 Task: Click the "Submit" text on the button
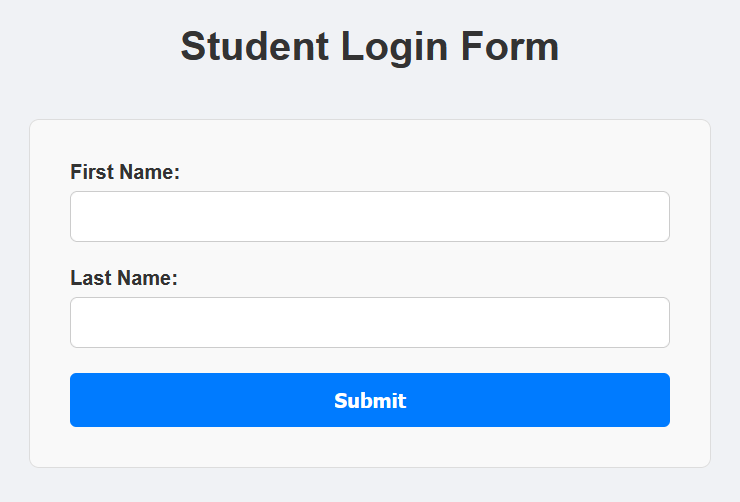point(369,400)
